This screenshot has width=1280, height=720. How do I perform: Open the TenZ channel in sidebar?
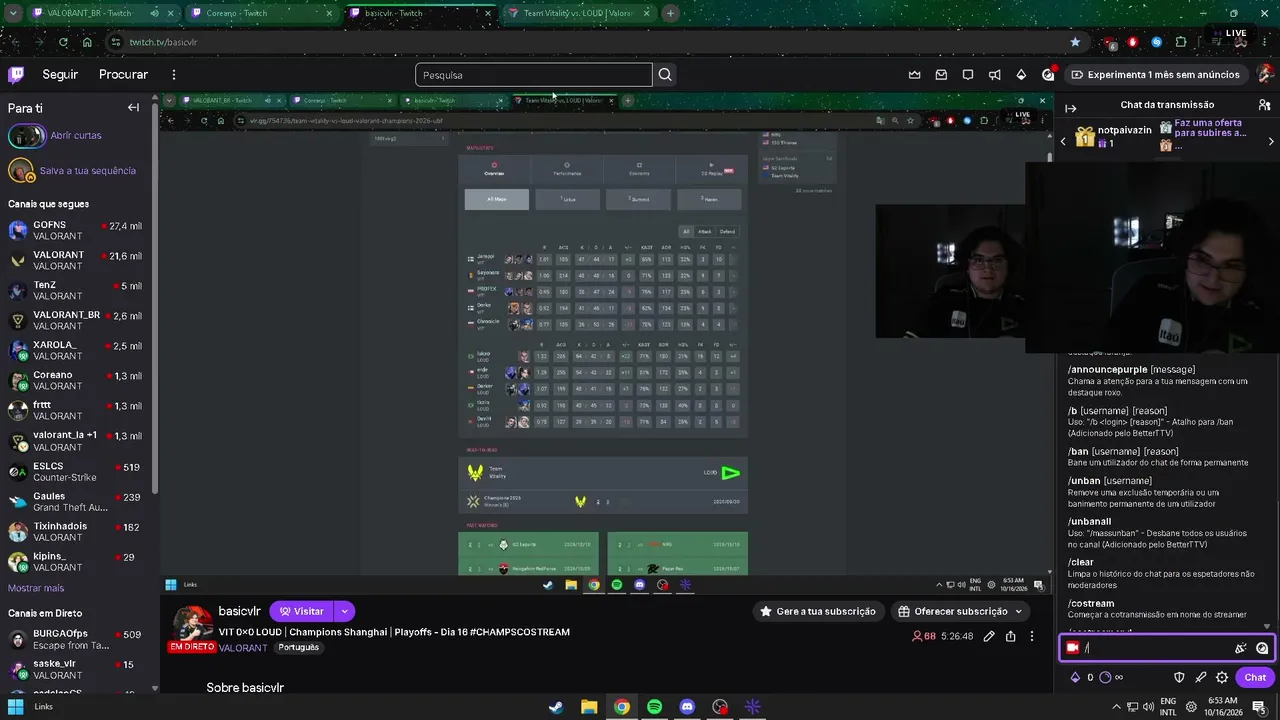[78, 290]
